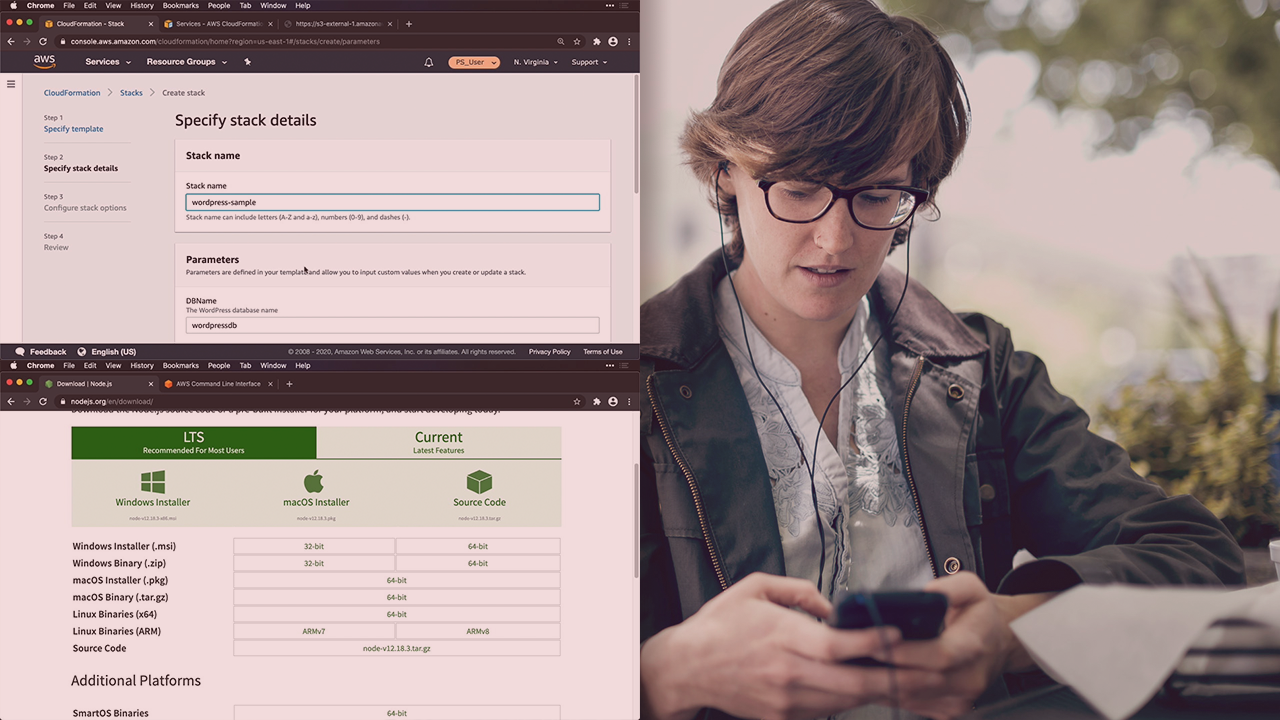Reload the CloudFormation page
This screenshot has width=1280, height=720.
coord(43,41)
